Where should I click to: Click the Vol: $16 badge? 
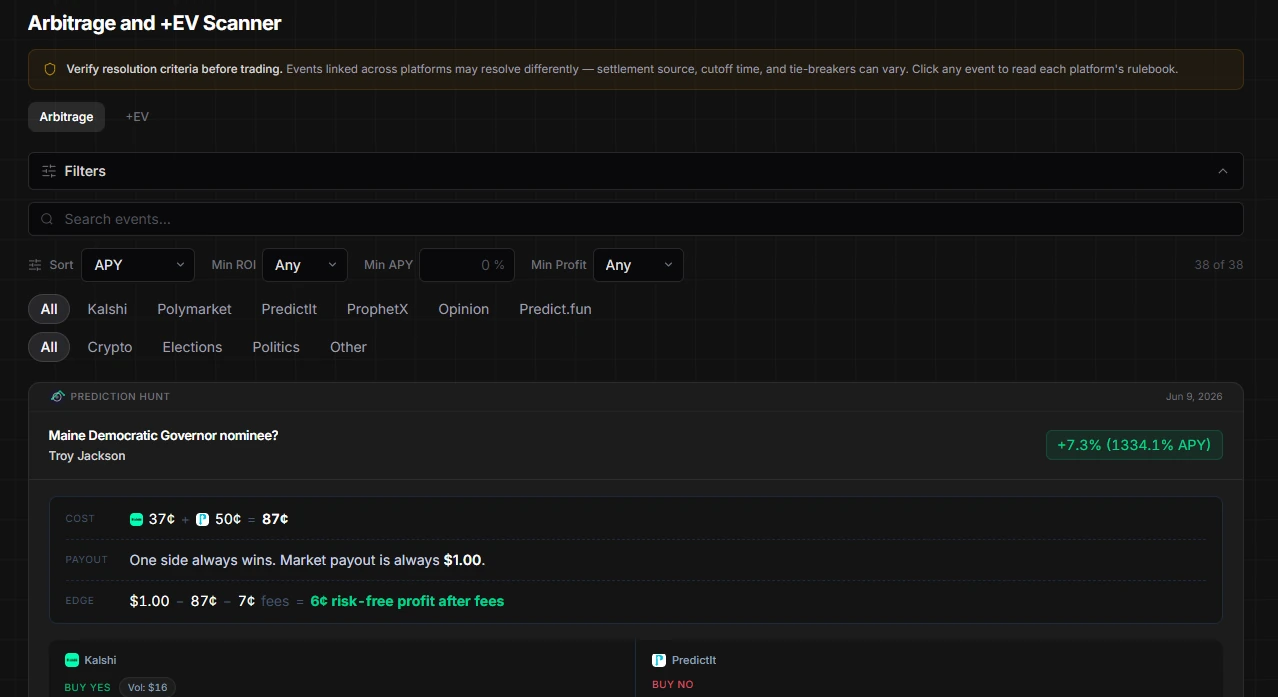tap(147, 687)
